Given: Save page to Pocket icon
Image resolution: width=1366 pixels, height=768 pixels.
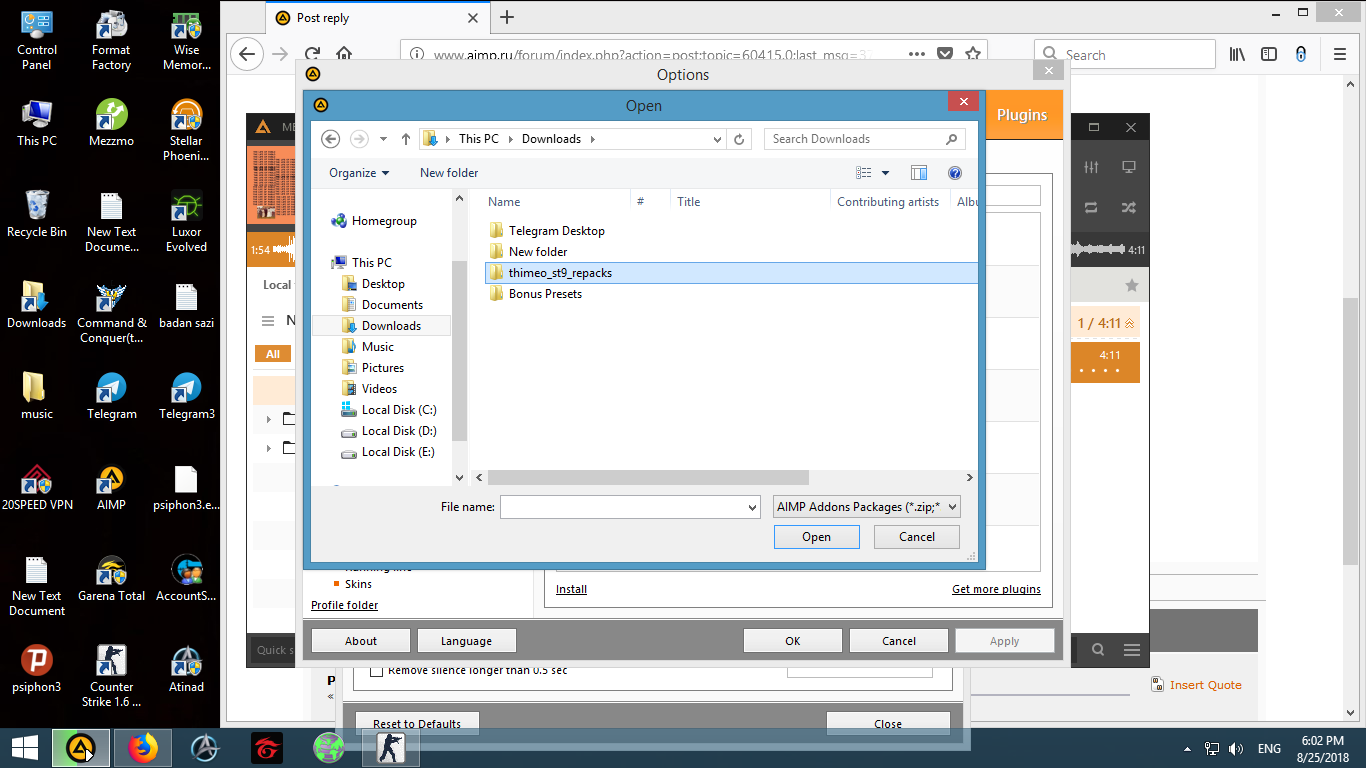Looking at the screenshot, I should [x=945, y=54].
